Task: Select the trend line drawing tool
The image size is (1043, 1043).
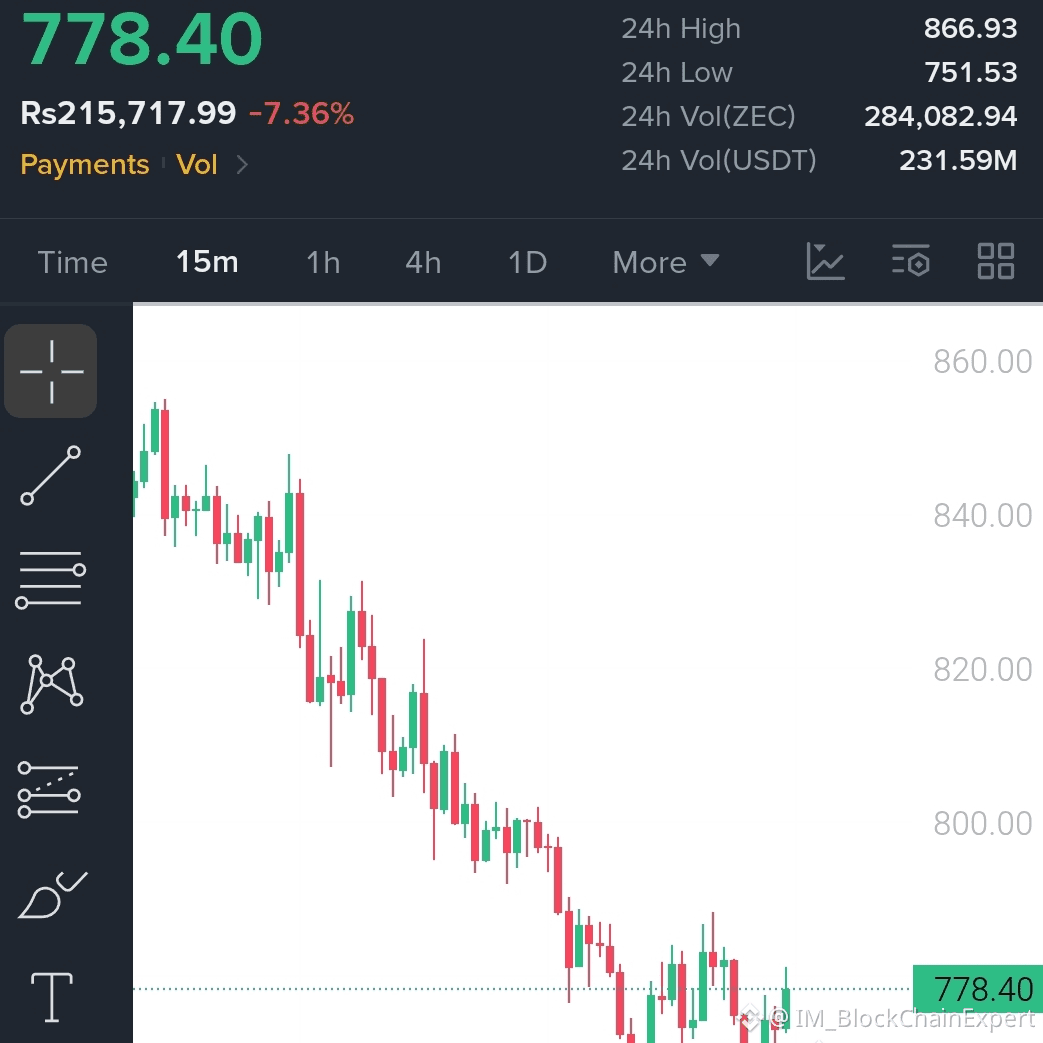Action: click(51, 475)
